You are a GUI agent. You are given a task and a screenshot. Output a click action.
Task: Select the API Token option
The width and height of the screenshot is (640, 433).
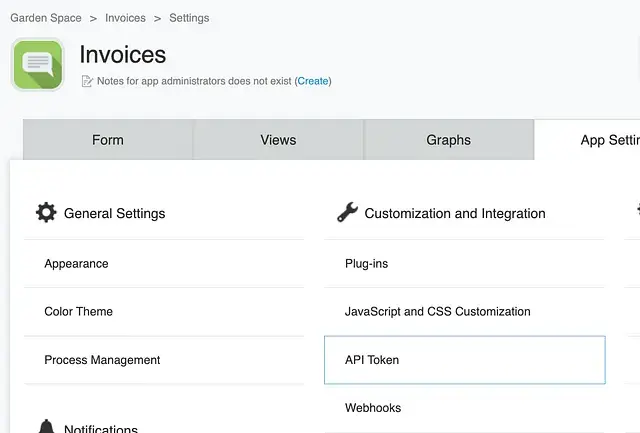tap(372, 360)
